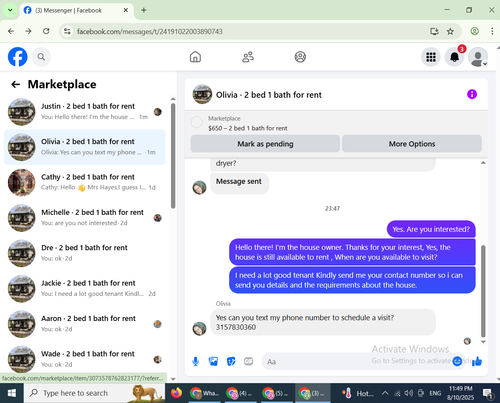
Task: Click the 23:47 timestamp
Action: [x=332, y=208]
